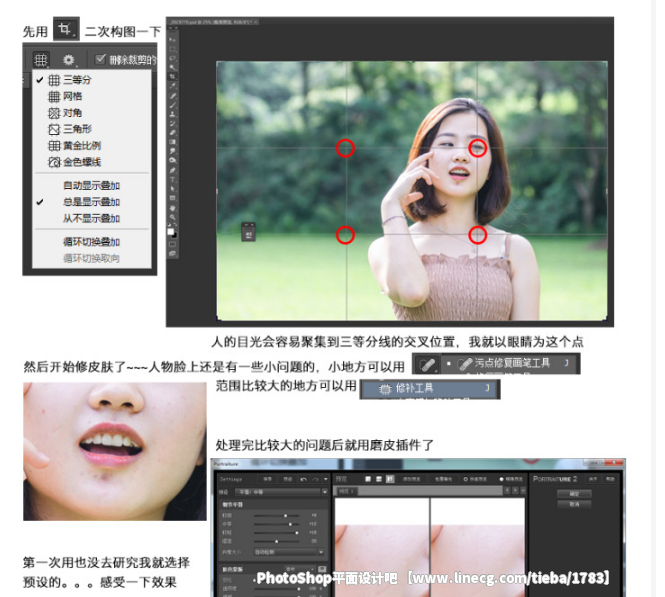Screen dimensions: 665x597
Task: Select 总是显示叠加 menu entry
Action: click(92, 202)
